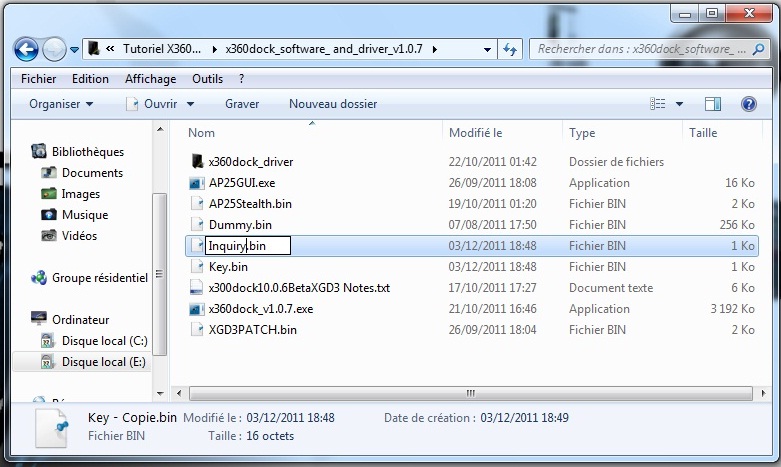The height and width of the screenshot is (467, 781).
Task: Select Disque local (C:) drive
Action: [x=104, y=341]
